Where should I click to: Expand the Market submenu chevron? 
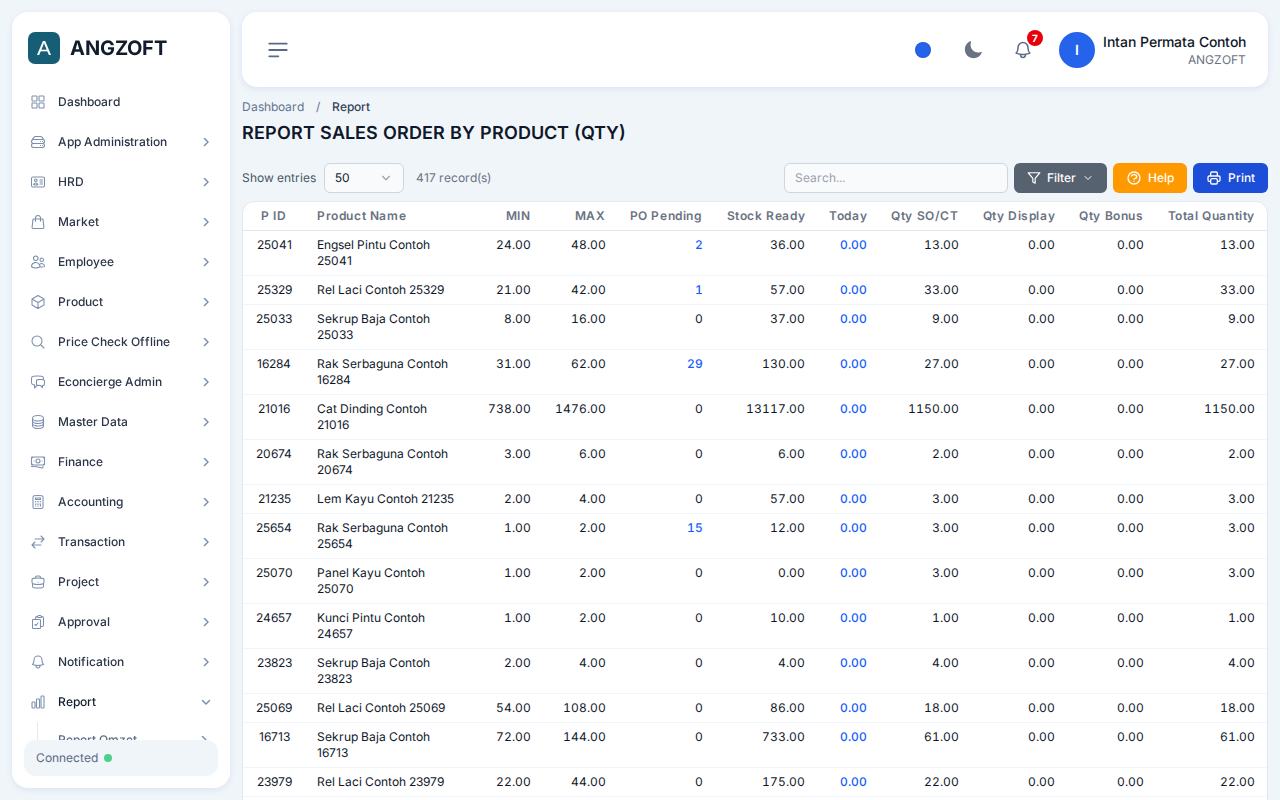click(x=206, y=222)
